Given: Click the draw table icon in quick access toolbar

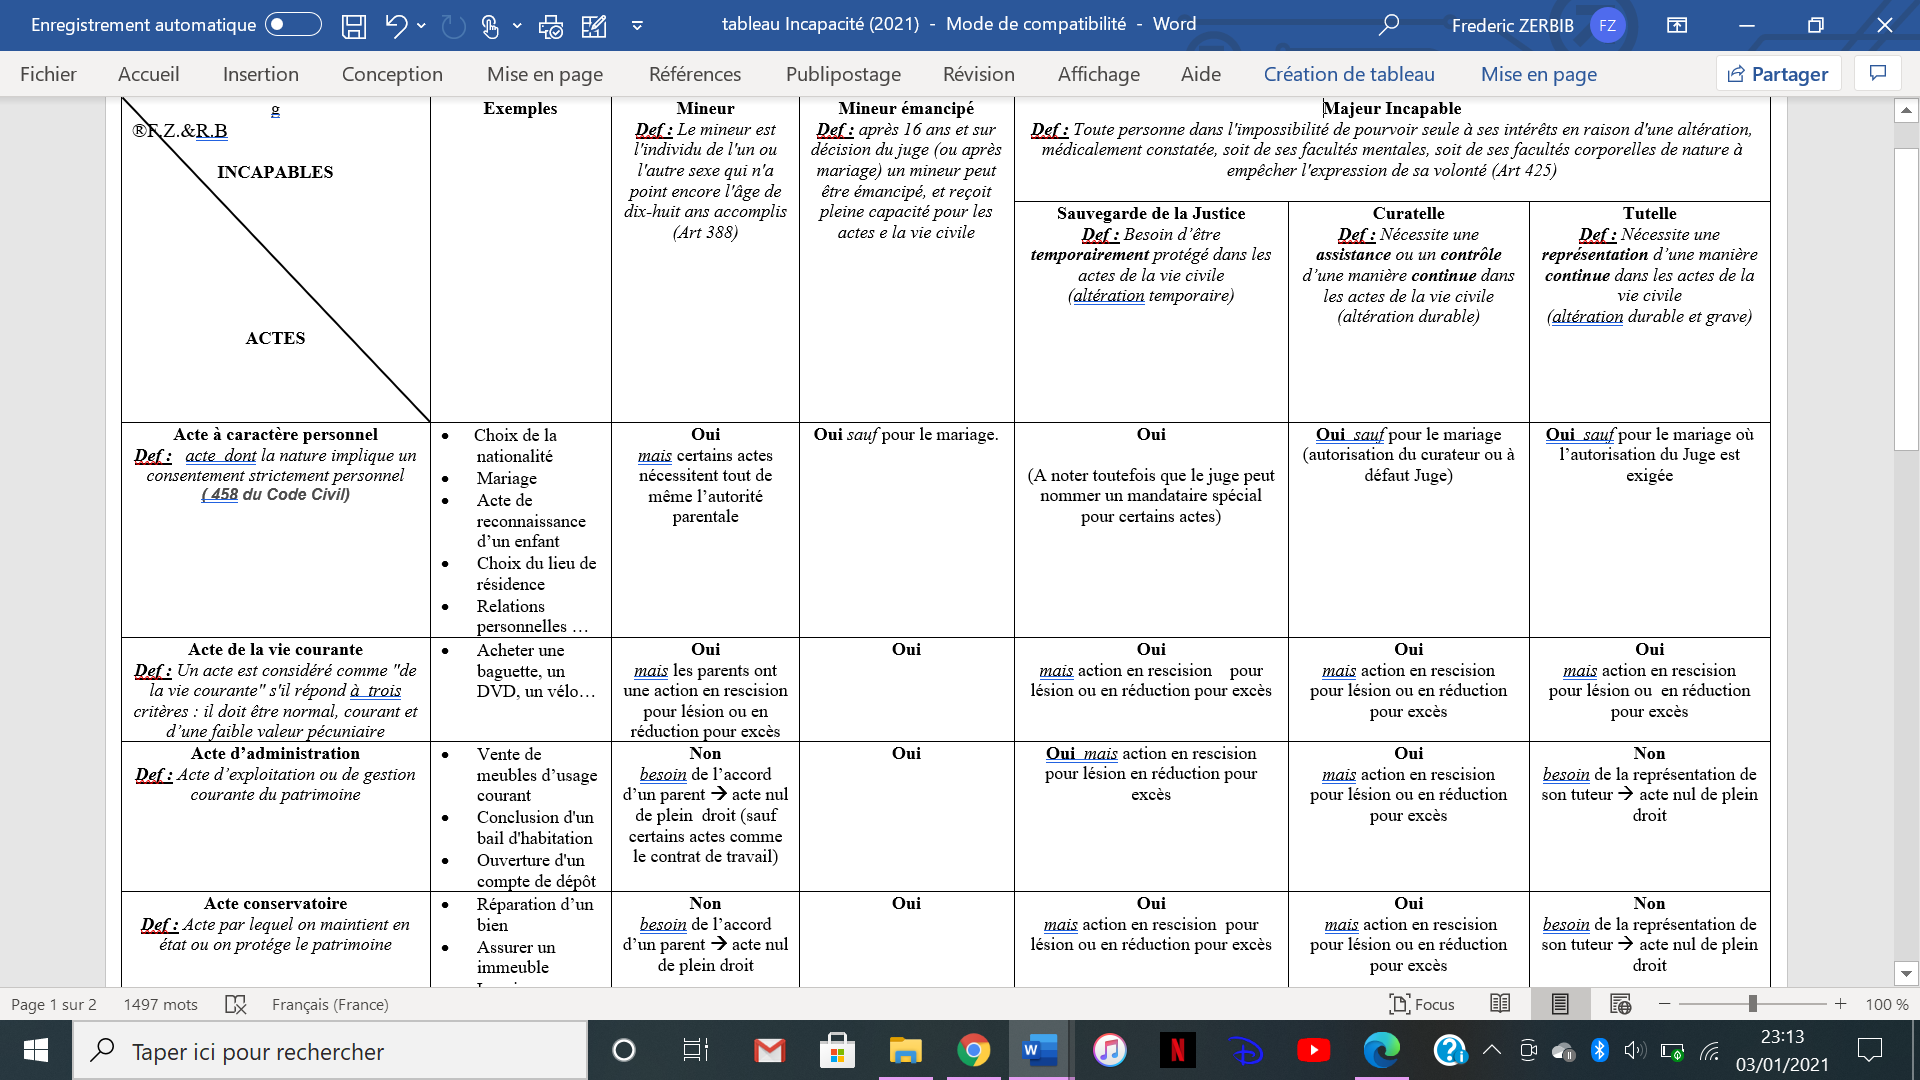Looking at the screenshot, I should [x=594, y=25].
